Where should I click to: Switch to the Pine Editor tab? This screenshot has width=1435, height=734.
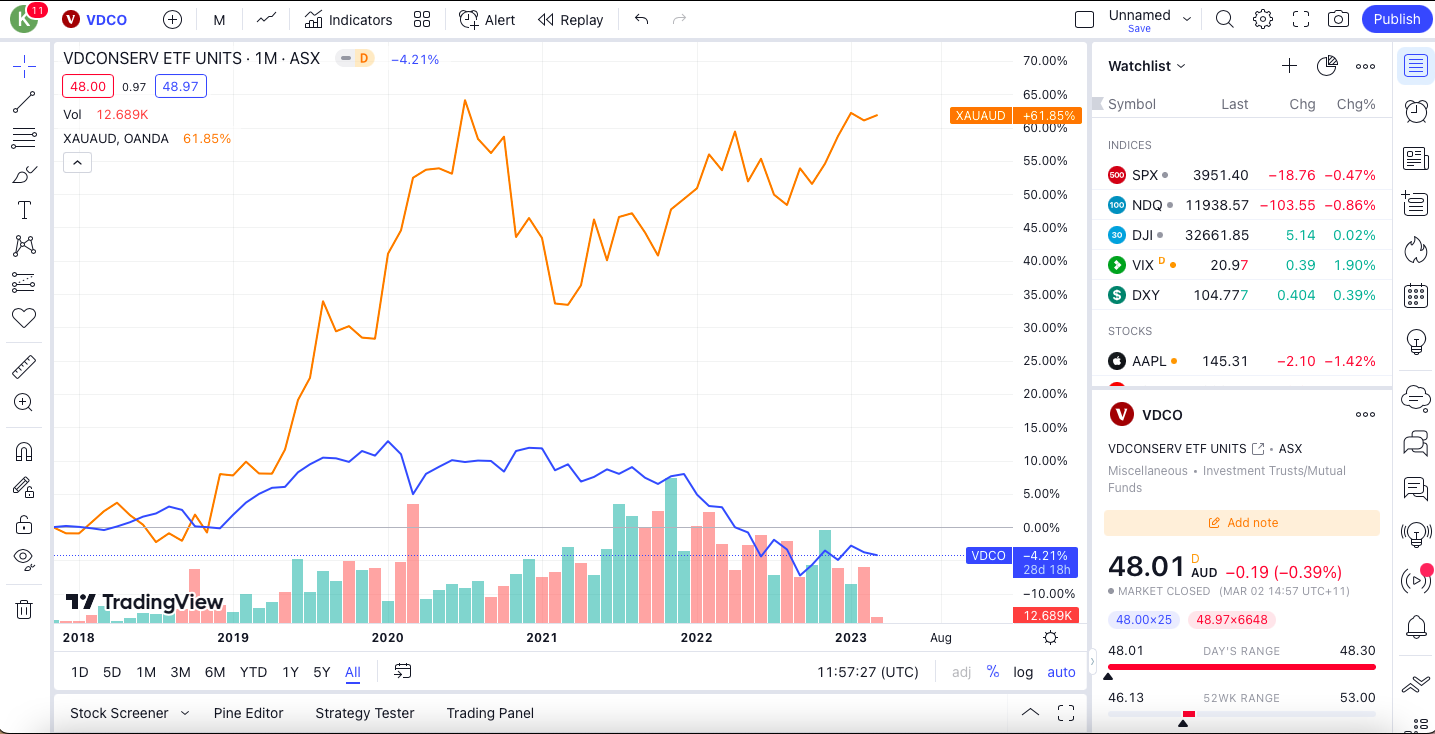[x=248, y=713]
